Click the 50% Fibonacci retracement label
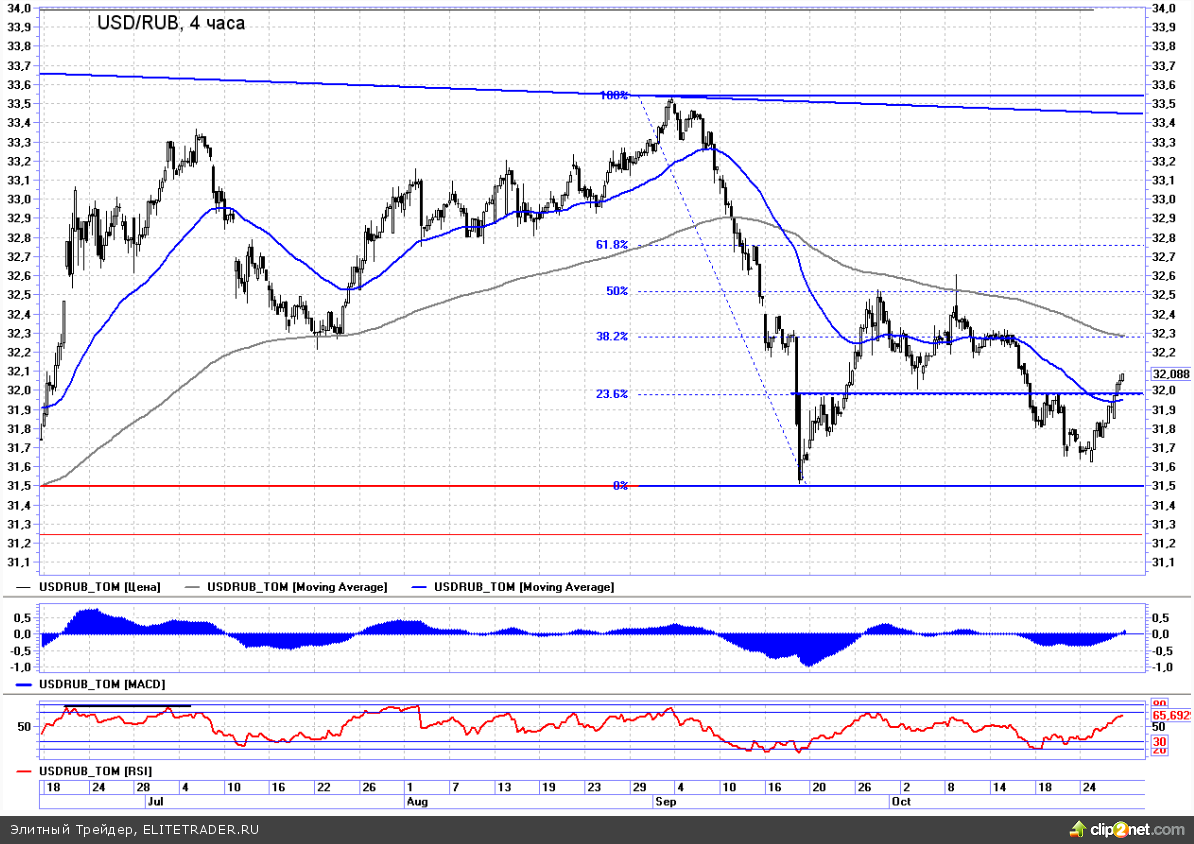Screen dimensions: 1194x844 click(617, 291)
